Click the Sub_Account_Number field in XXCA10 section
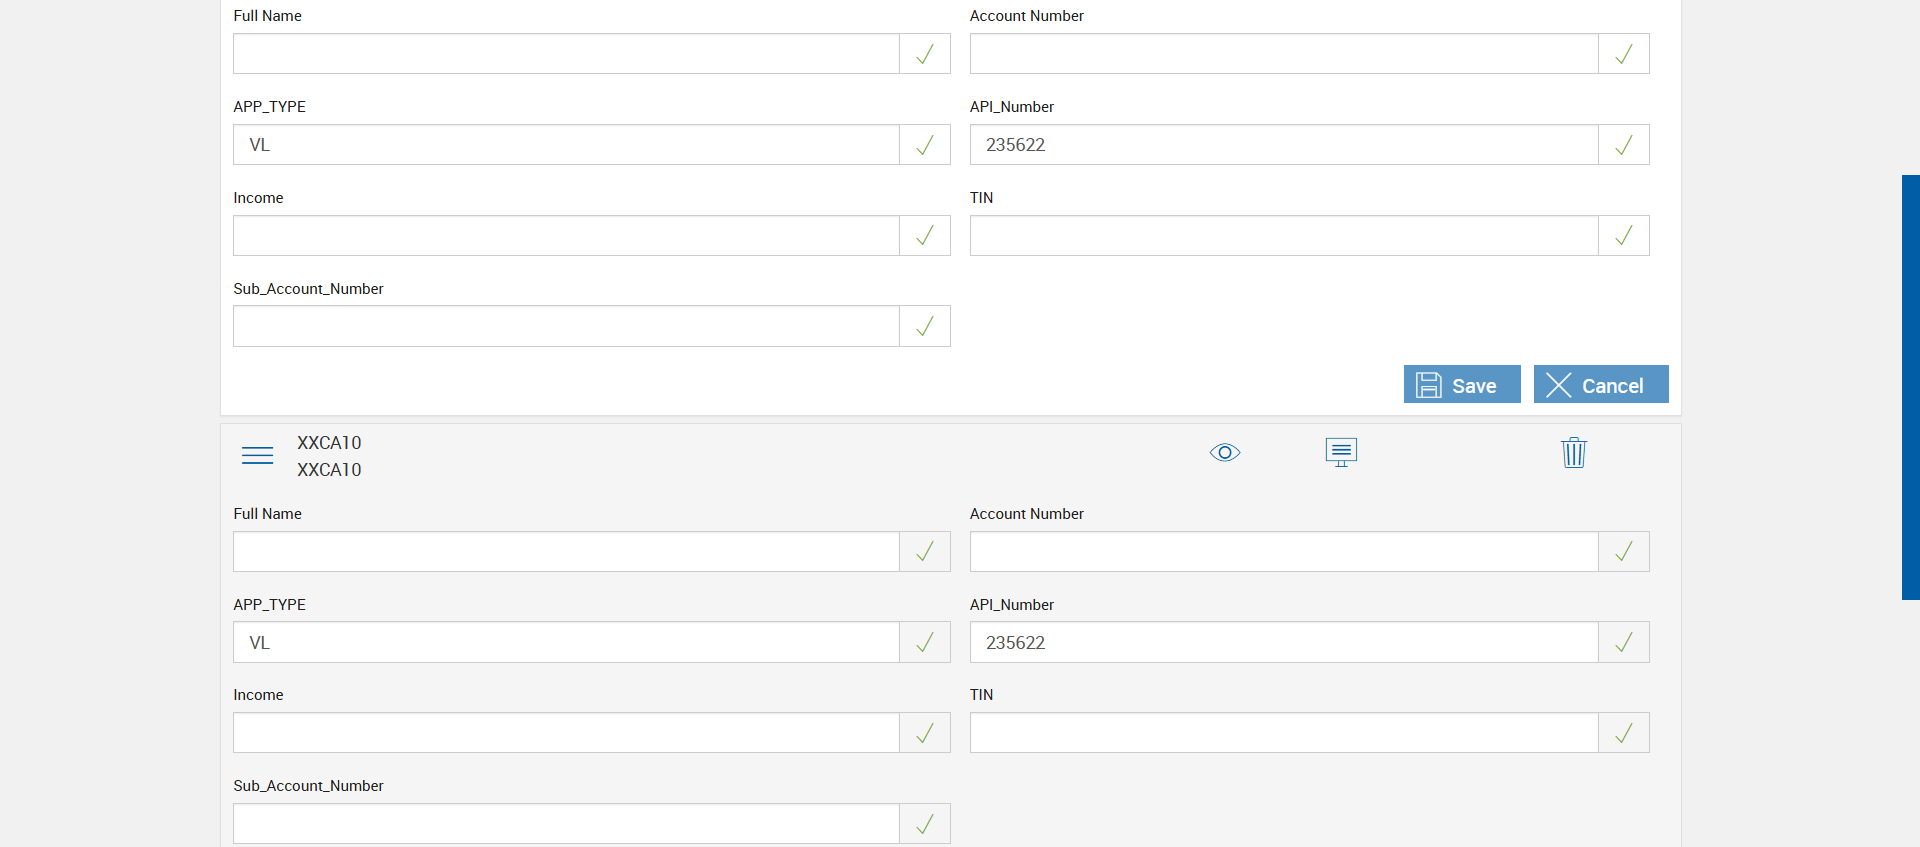 coord(566,824)
